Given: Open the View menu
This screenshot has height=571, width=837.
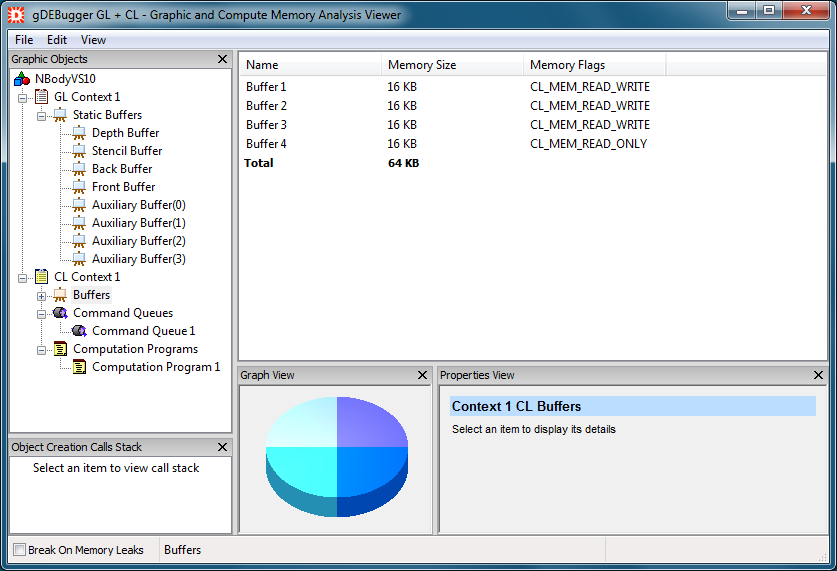Looking at the screenshot, I should (x=93, y=40).
